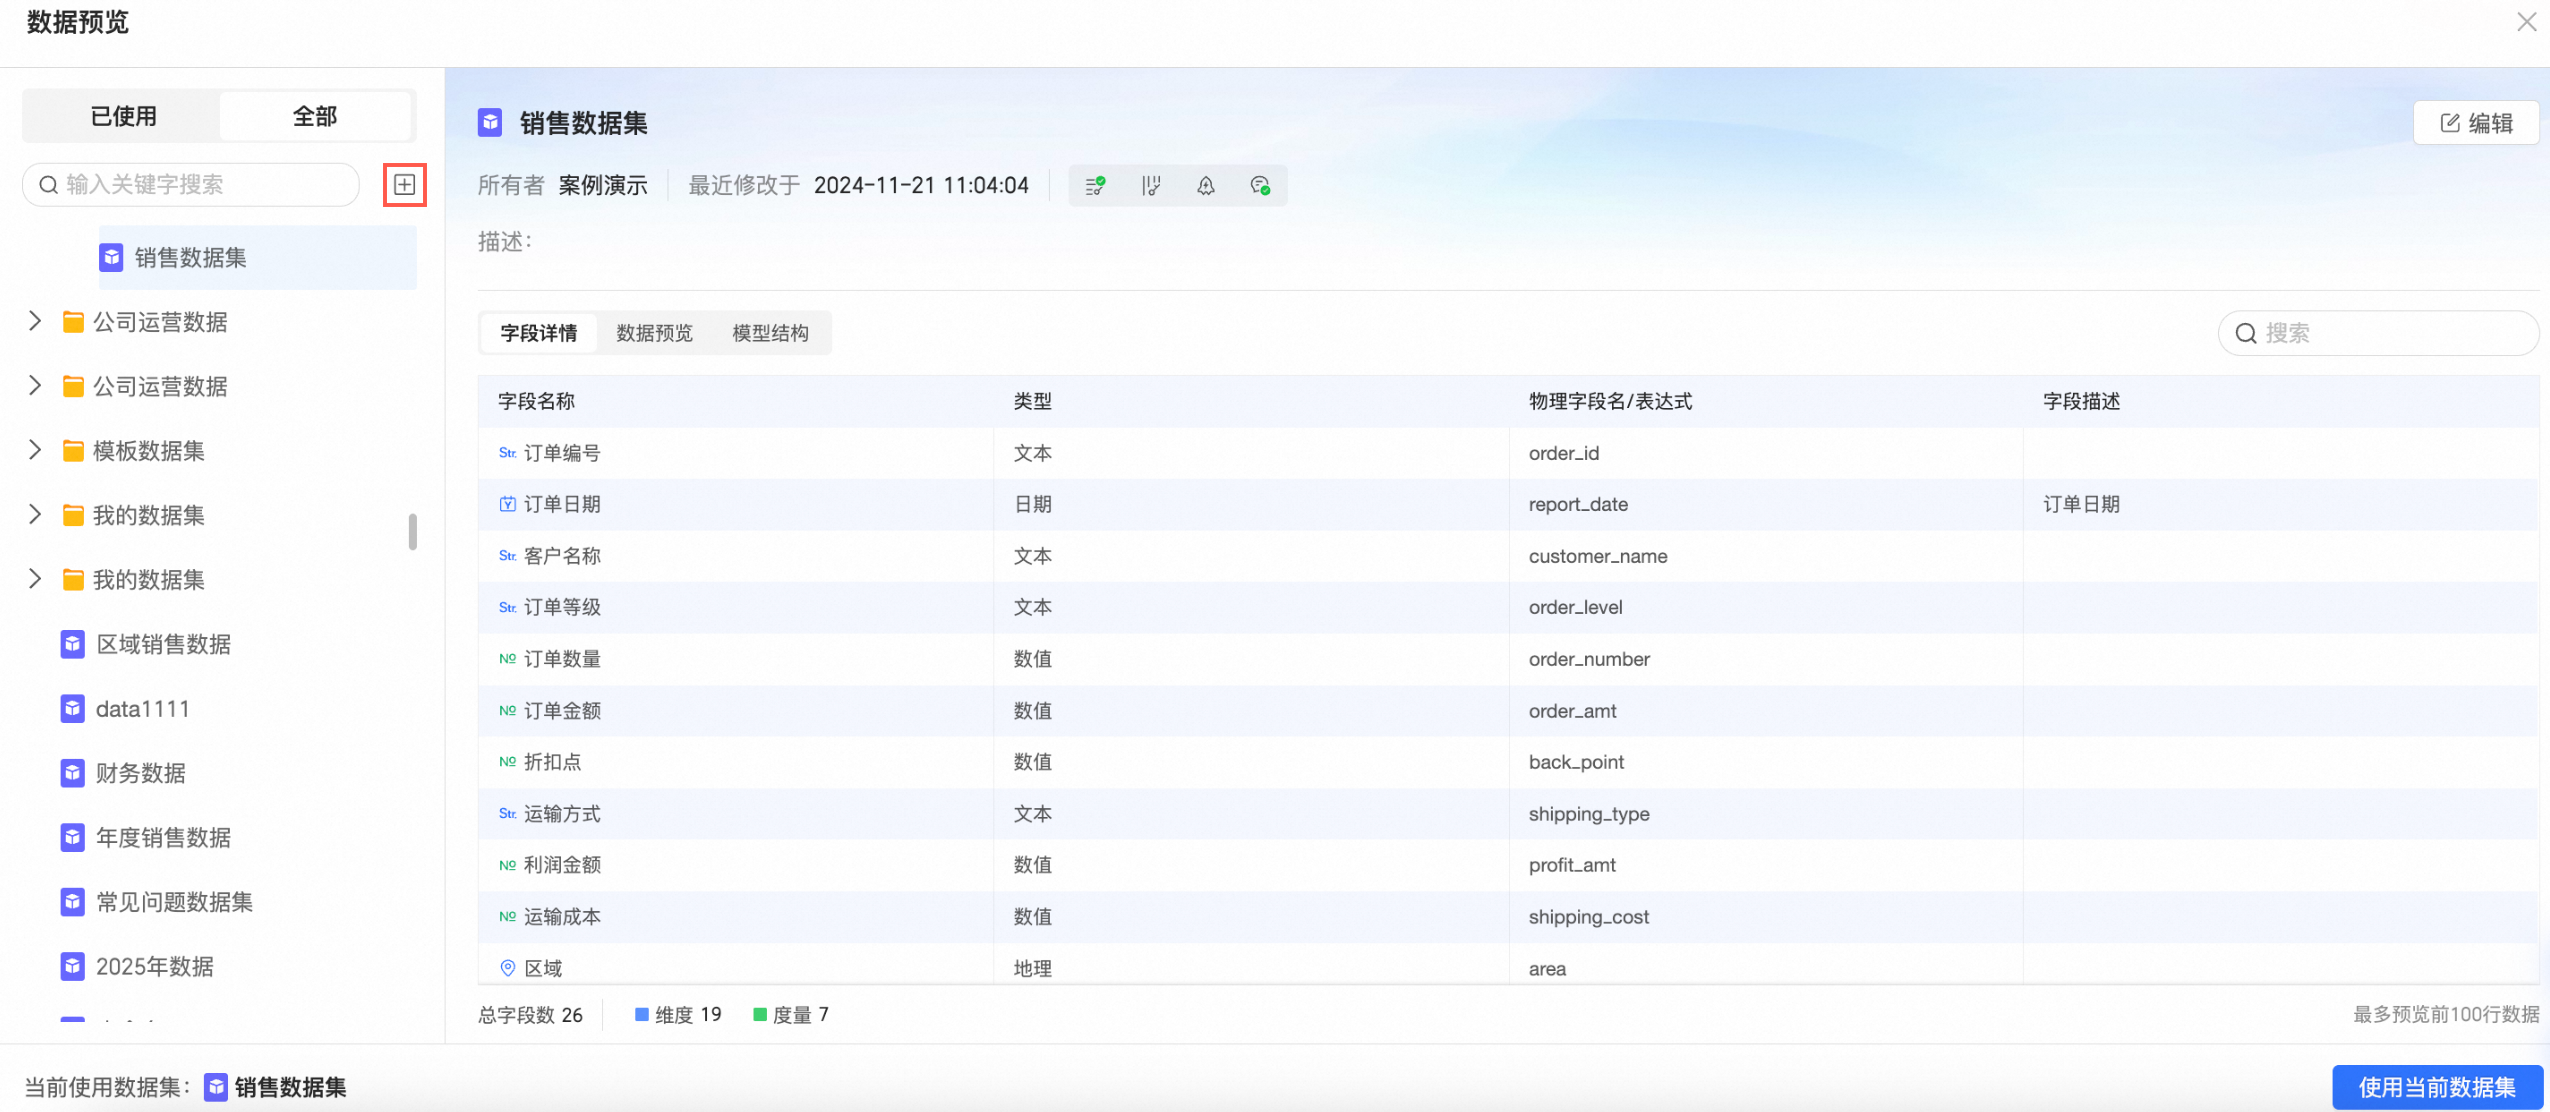This screenshot has width=2550, height=1112.
Task: Select the 财务数据 dataset in the tree
Action: click(x=141, y=773)
